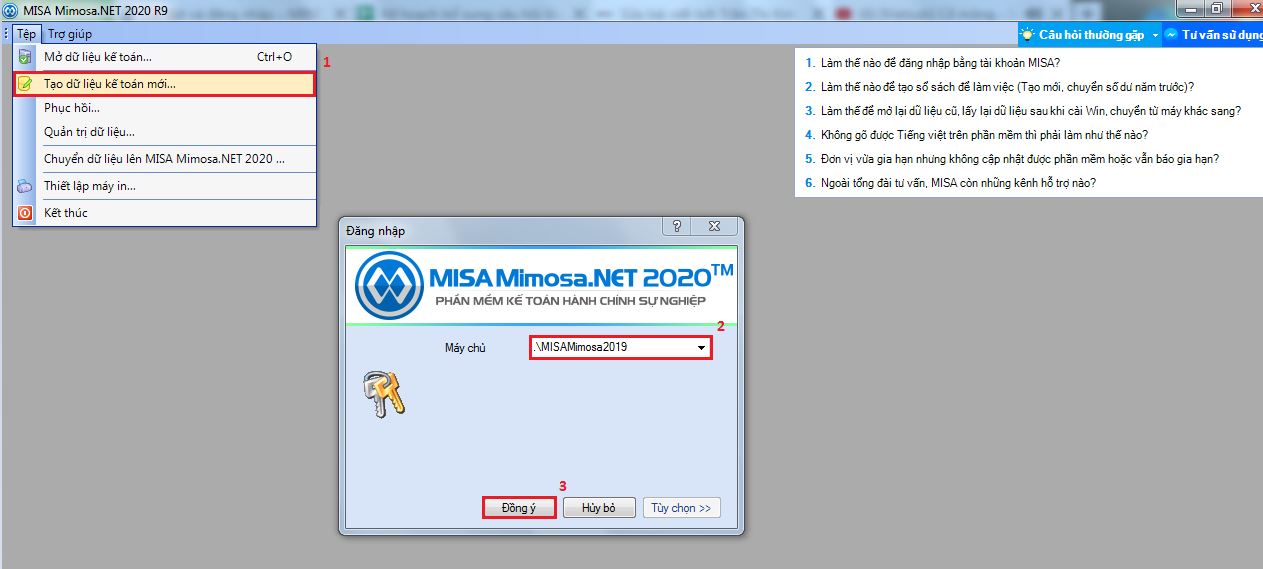Confirm login with Đồng ý button

click(519, 508)
